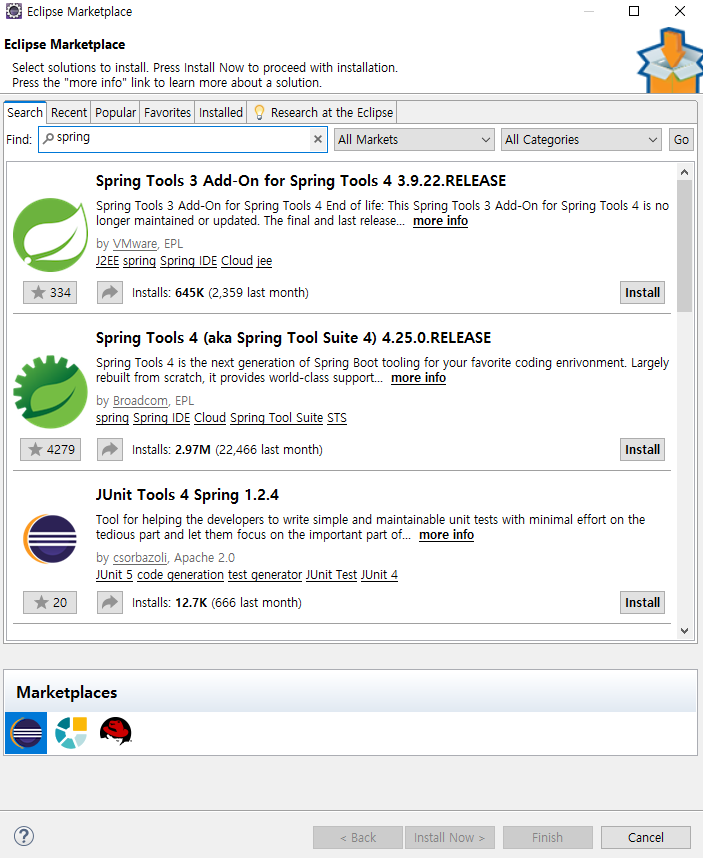Share the Spring Tools 4 entry
The width and height of the screenshot is (703, 858).
110,449
